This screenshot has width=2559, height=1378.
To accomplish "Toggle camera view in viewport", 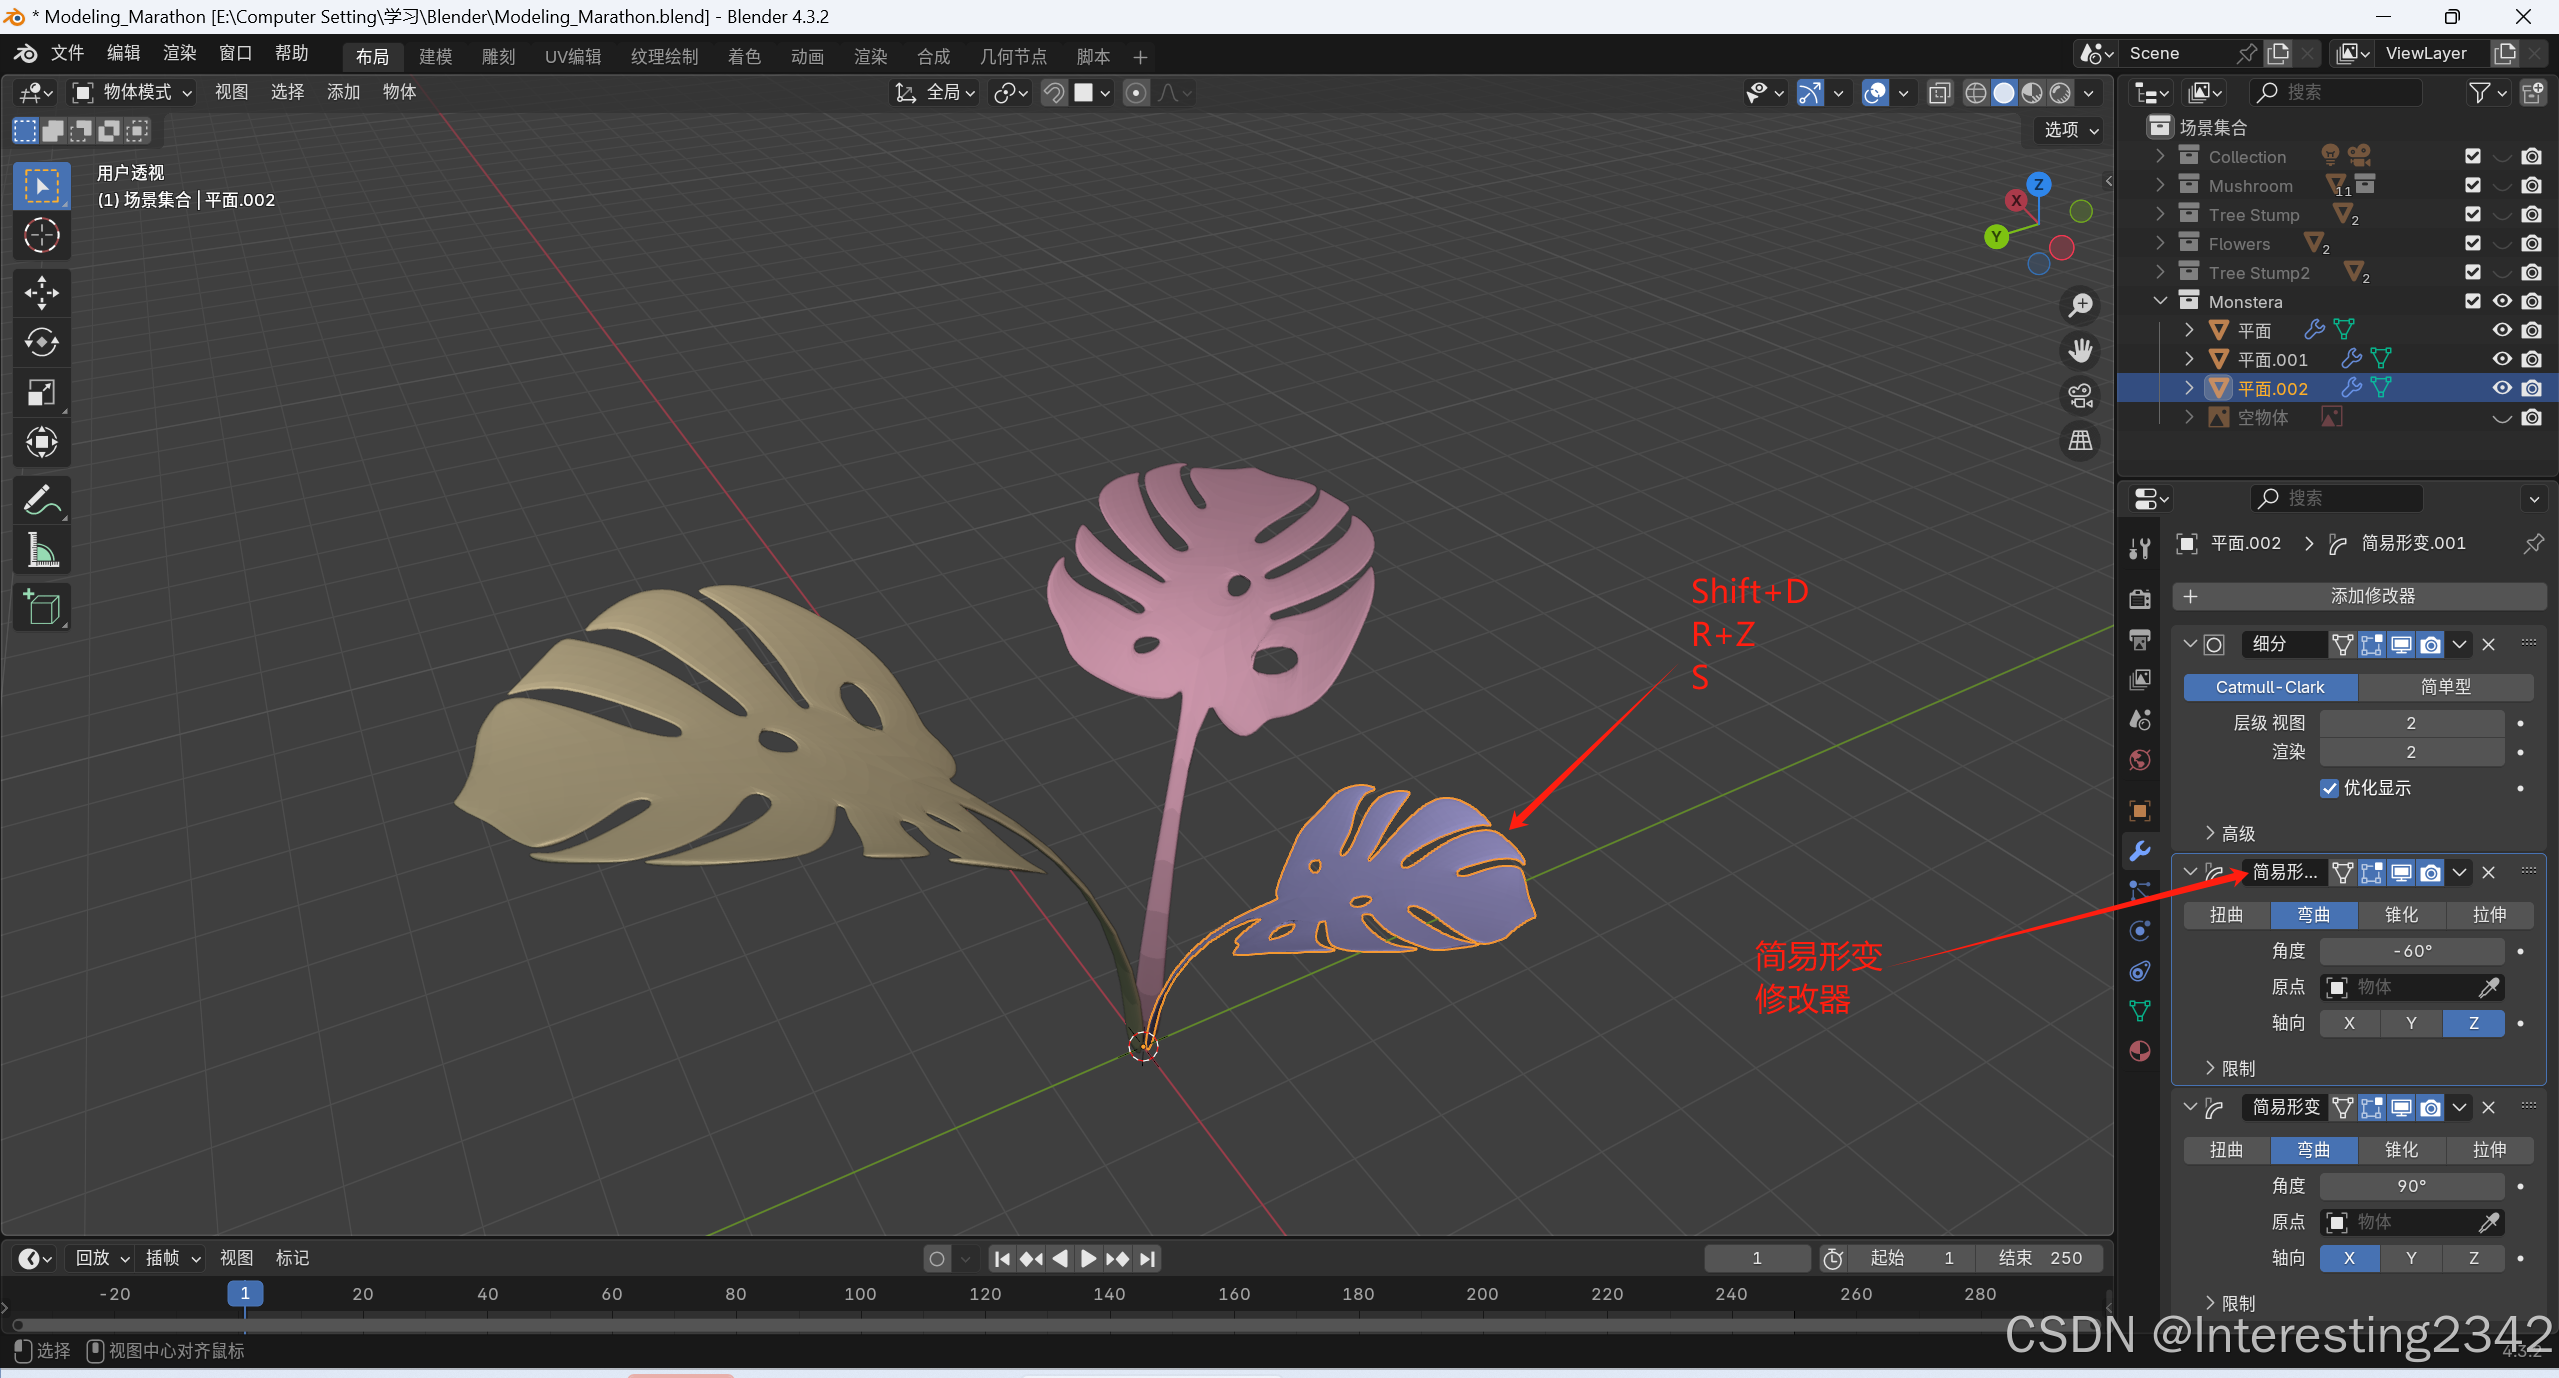I will [2081, 396].
